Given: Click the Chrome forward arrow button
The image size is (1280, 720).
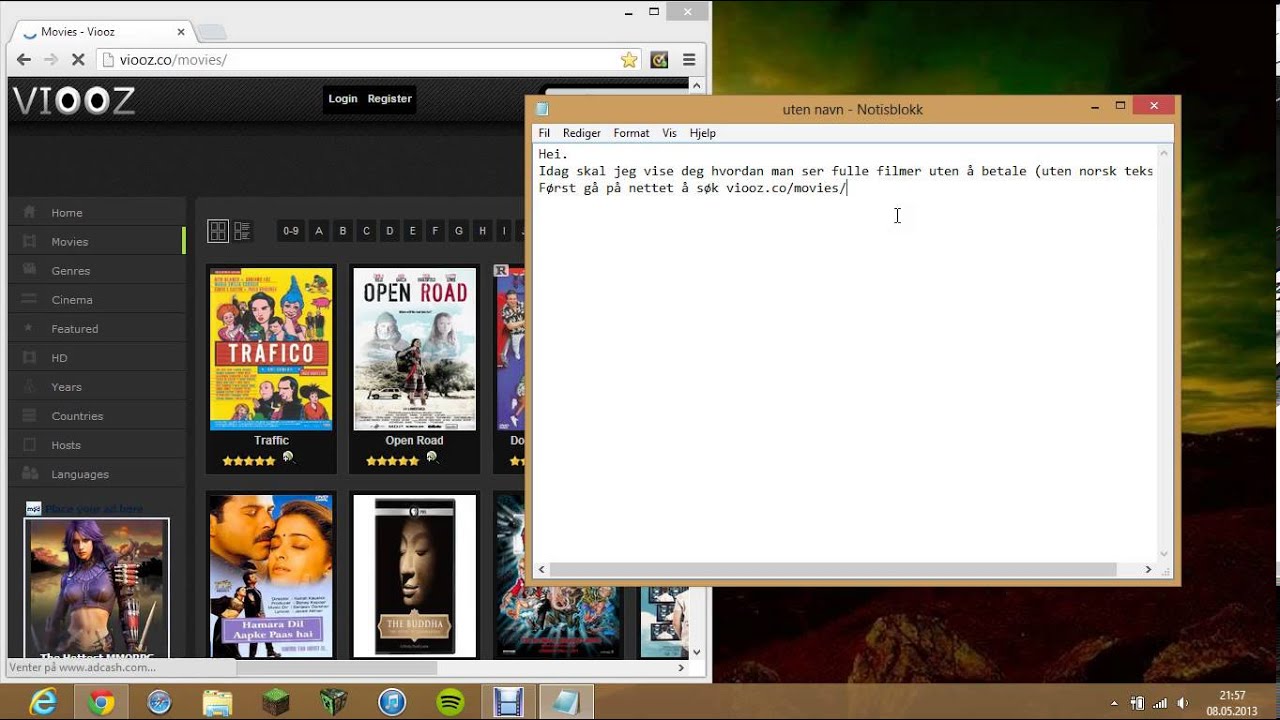Looking at the screenshot, I should point(51,60).
